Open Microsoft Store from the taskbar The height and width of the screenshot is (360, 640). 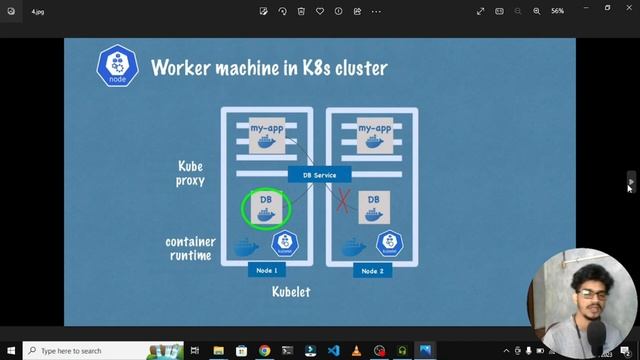(x=241, y=351)
